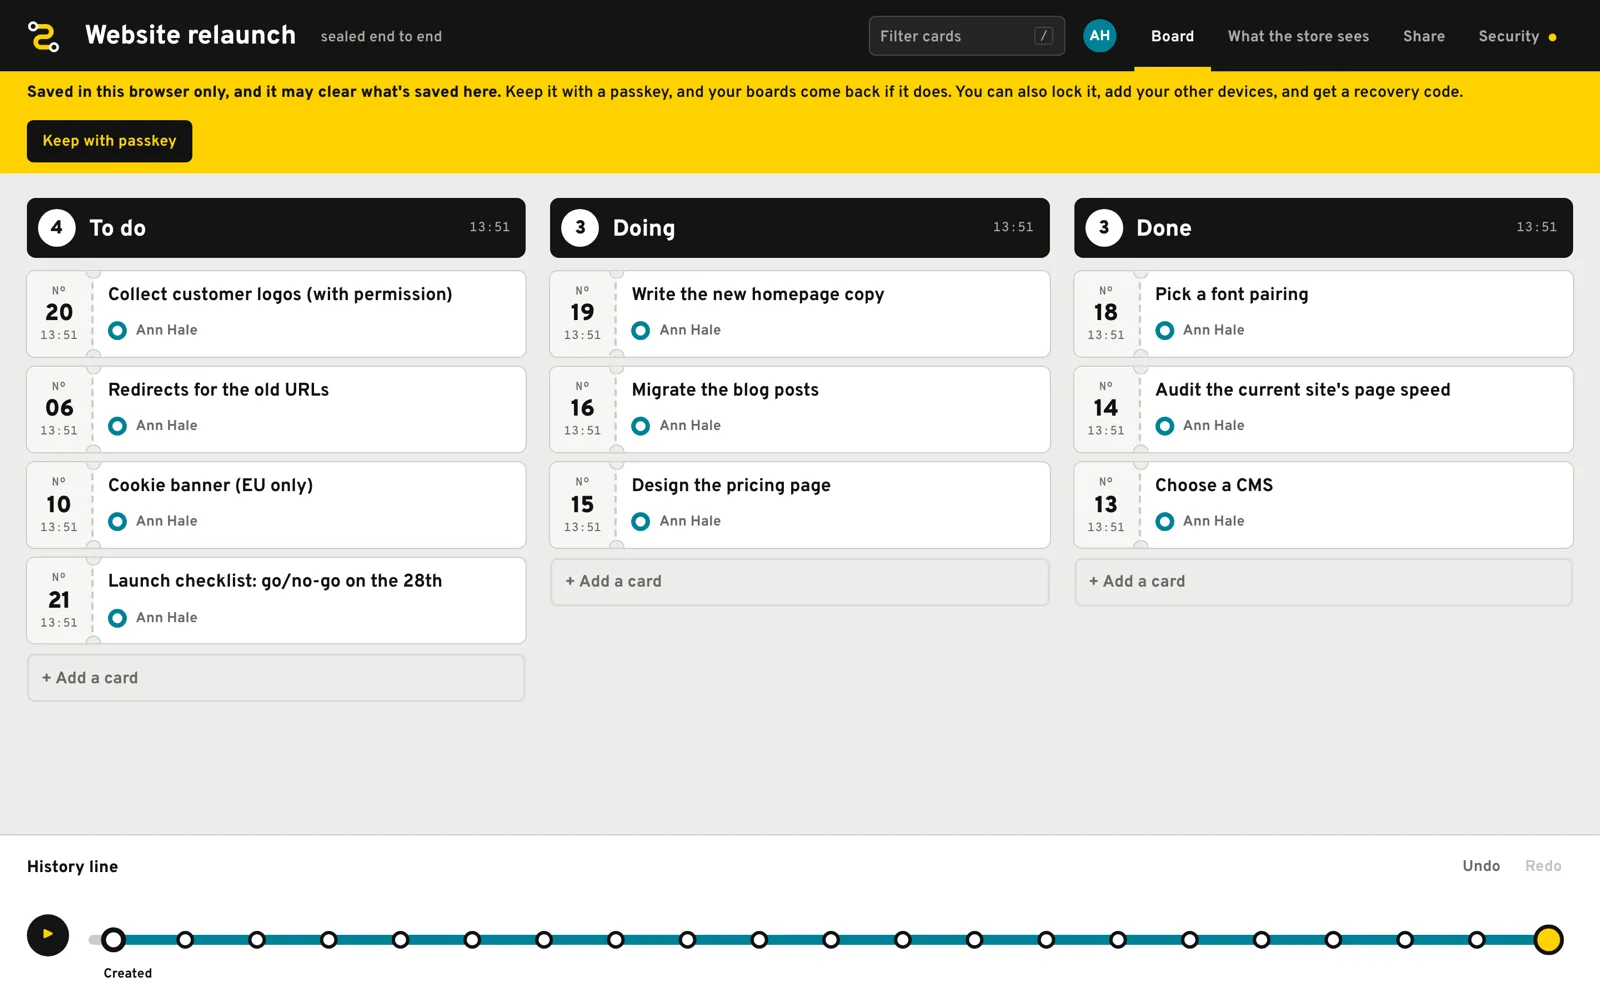The height and width of the screenshot is (1000, 1600).
Task: Click assignee dot on Collect customer logos card
Action: point(117,330)
